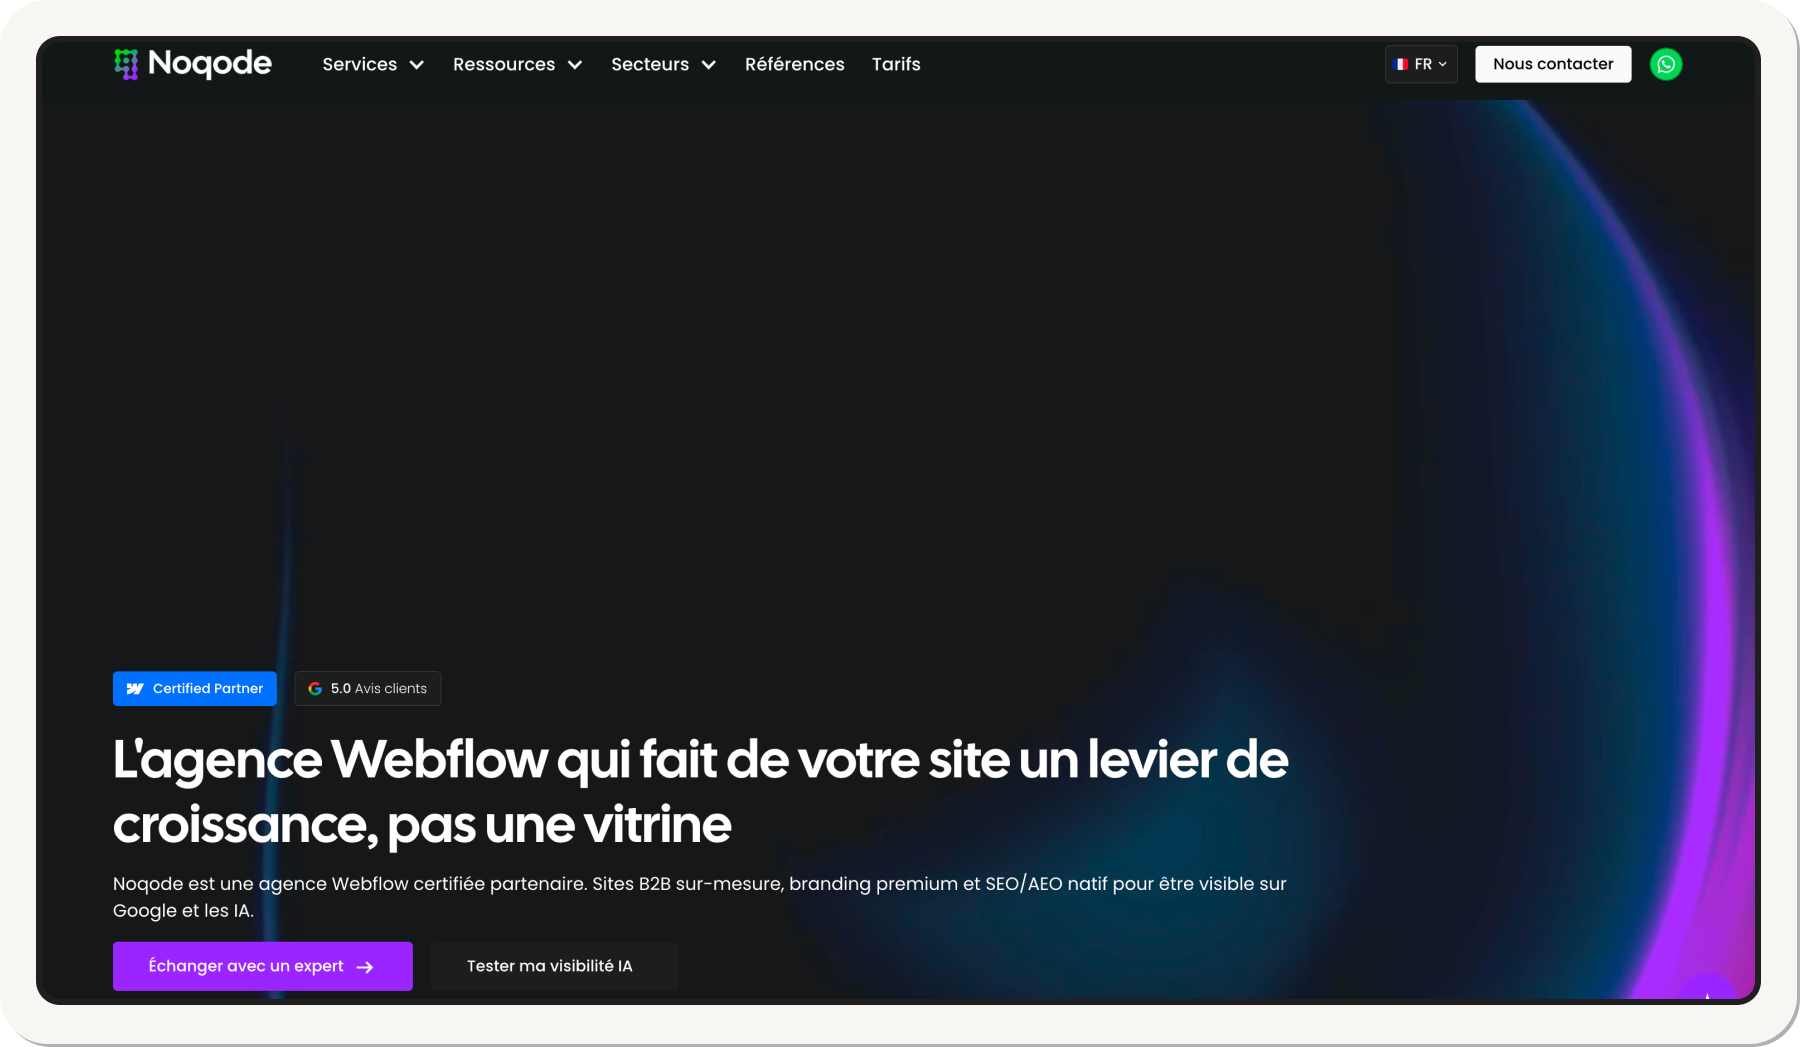
Task: Click the arrow icon in Échanger avec un expert
Action: click(365, 967)
